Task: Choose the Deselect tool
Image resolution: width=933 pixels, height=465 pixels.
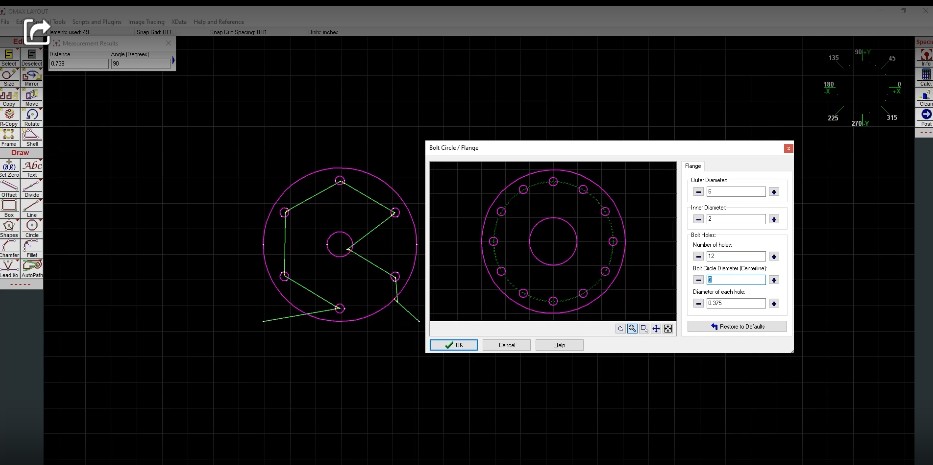Action: point(32,58)
